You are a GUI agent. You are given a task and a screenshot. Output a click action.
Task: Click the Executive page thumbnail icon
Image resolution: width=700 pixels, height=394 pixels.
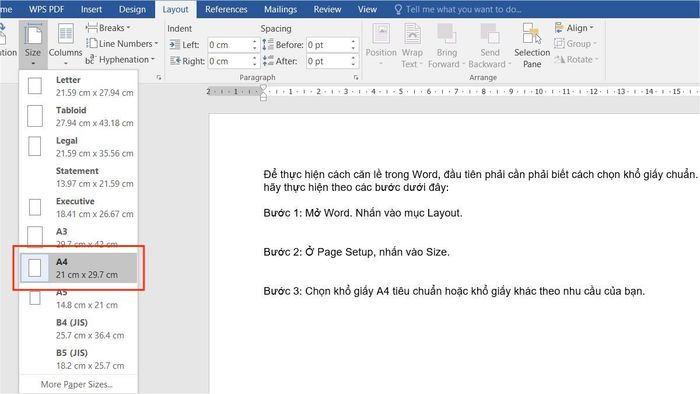click(x=35, y=207)
